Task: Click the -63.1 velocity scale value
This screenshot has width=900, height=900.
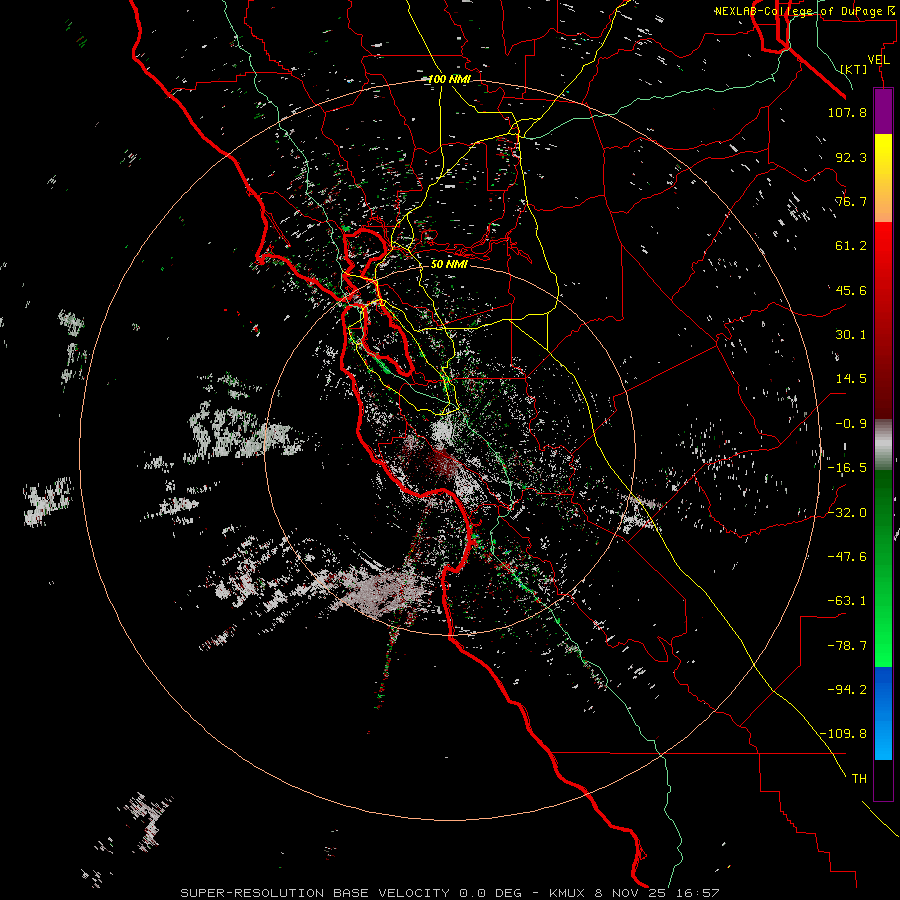Action: pyautogui.click(x=847, y=601)
